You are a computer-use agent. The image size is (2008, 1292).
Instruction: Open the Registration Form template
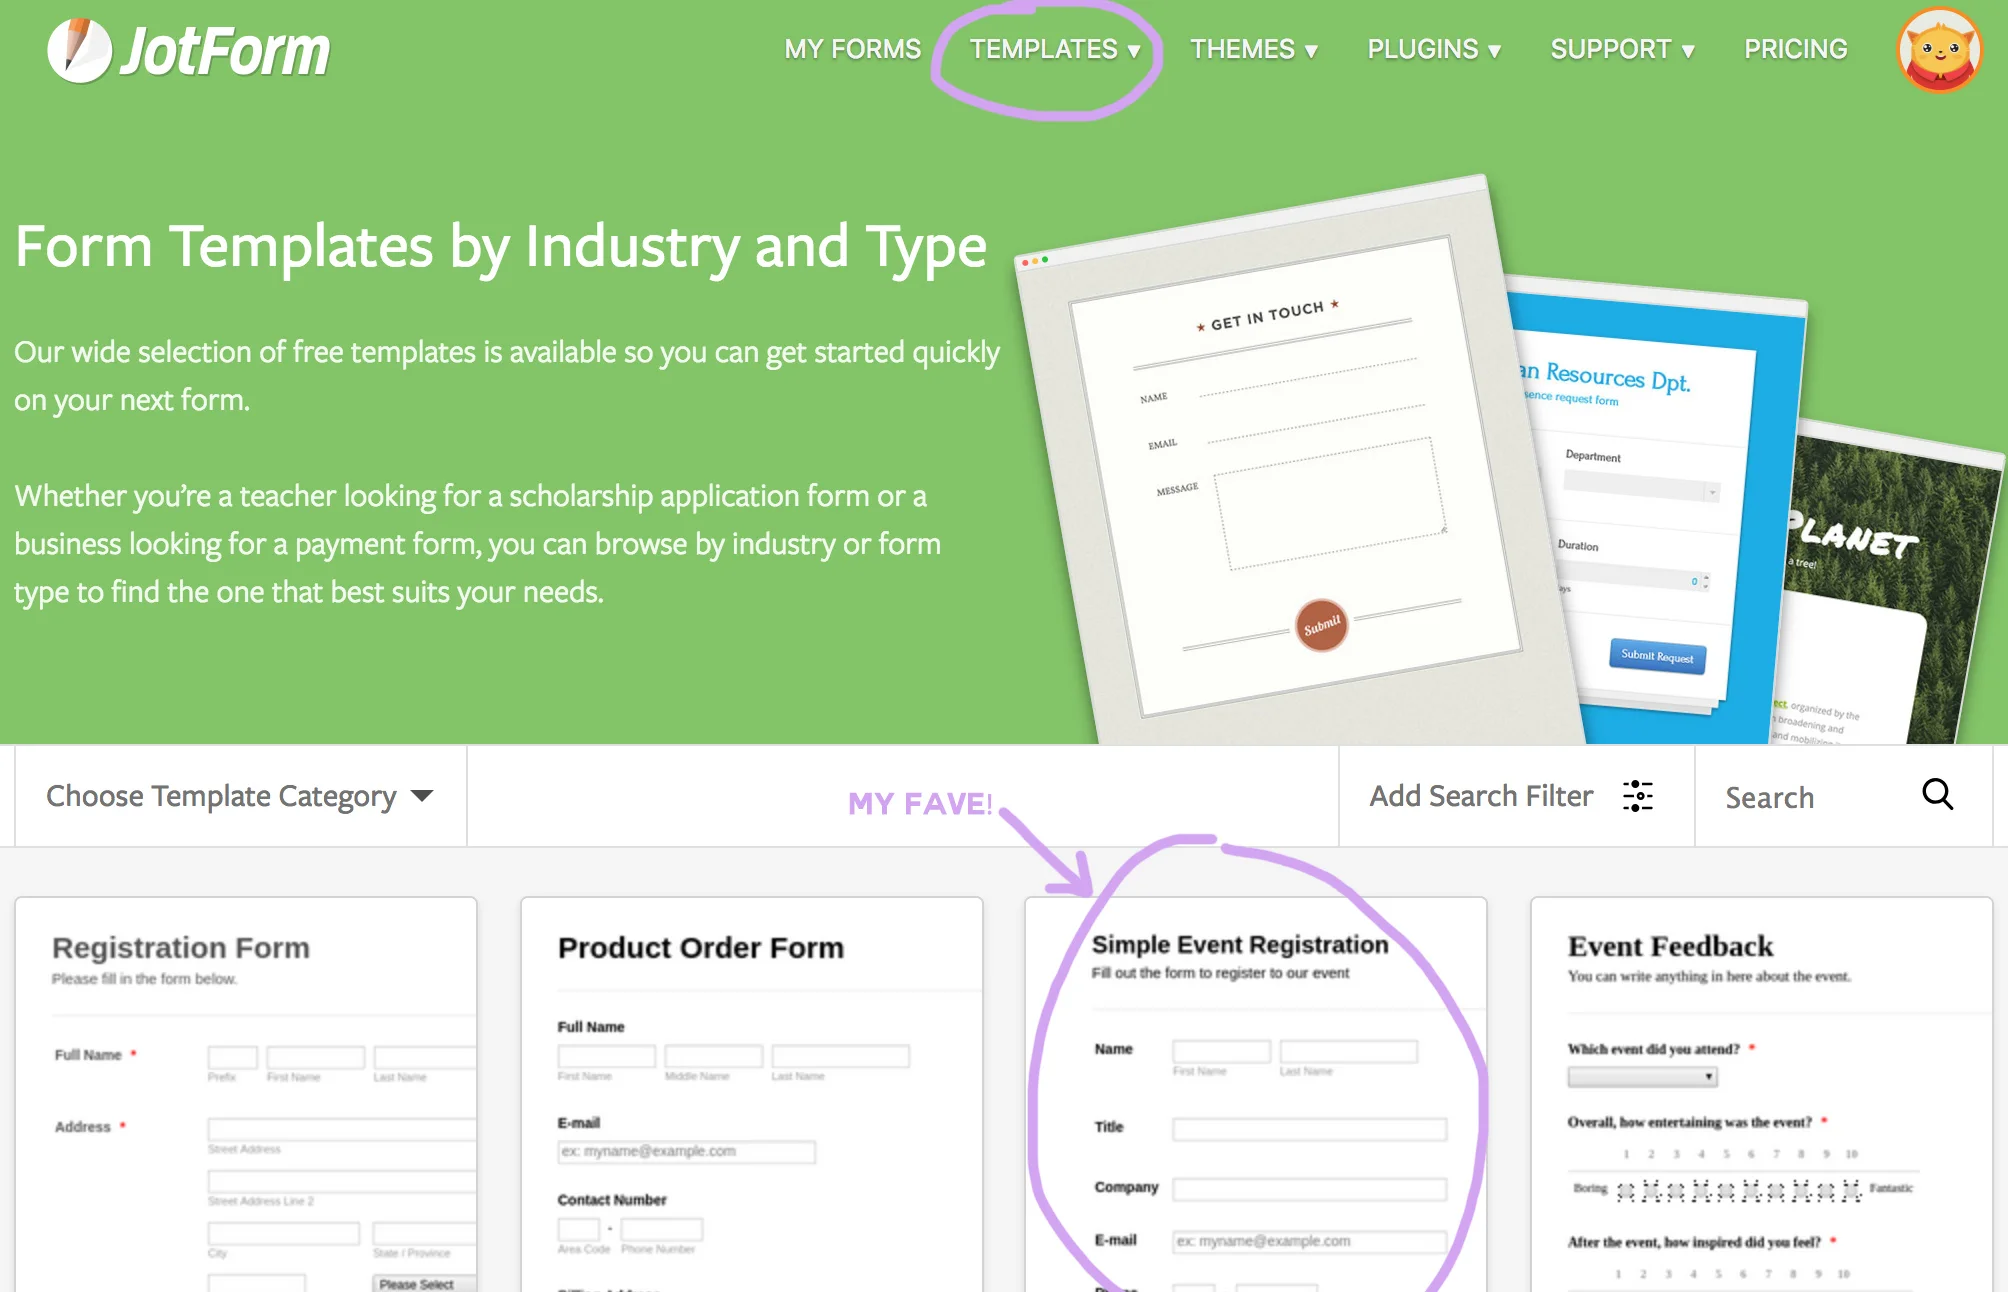point(246,1094)
